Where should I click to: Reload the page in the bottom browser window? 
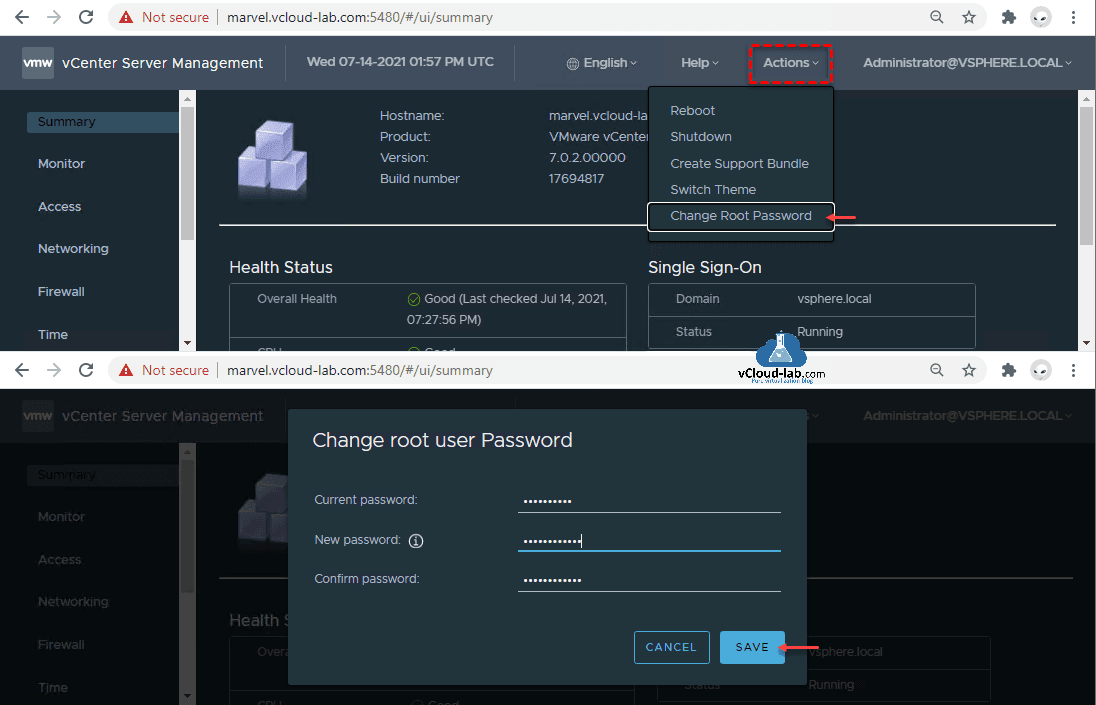tap(86, 370)
